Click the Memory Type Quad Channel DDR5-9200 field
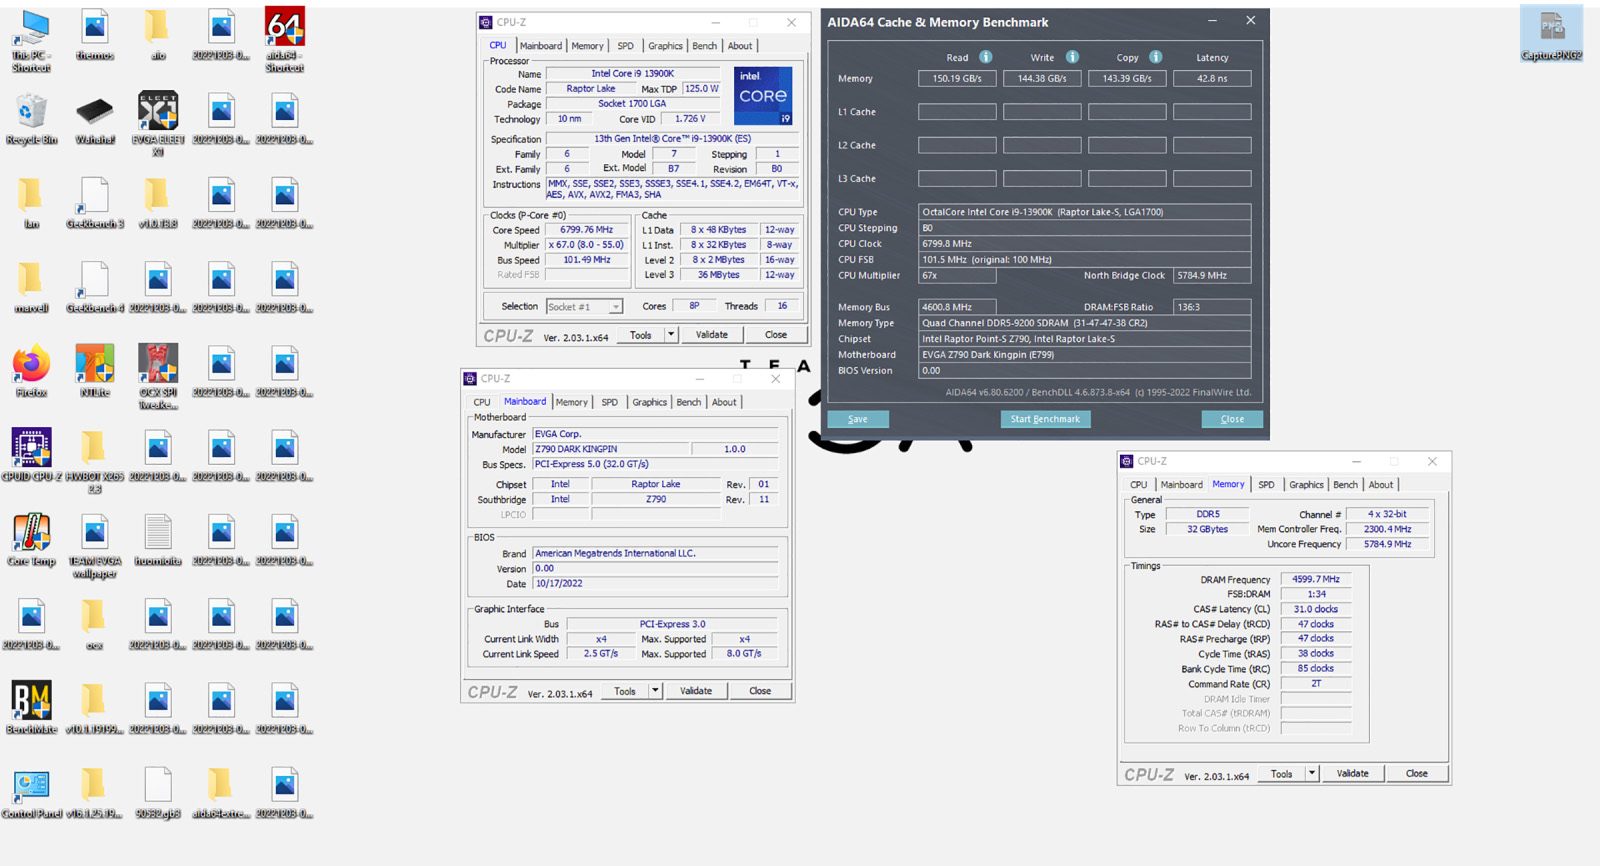 1084,323
